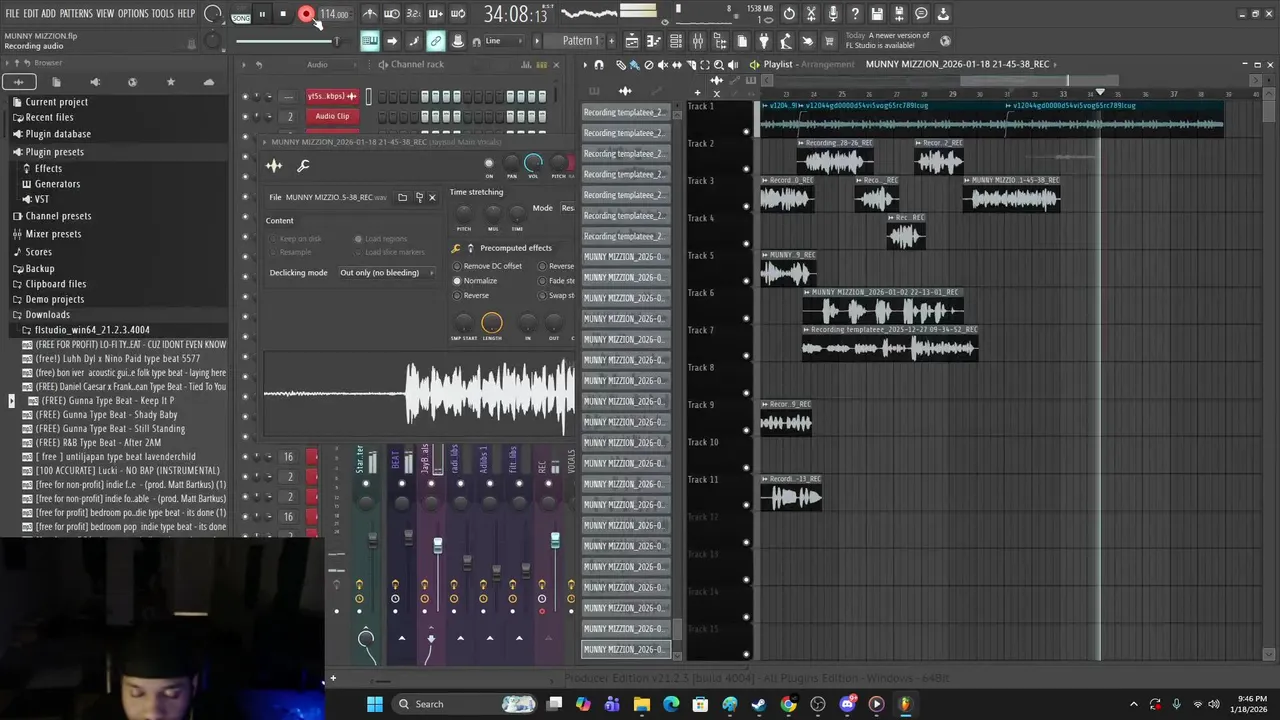Pause playback with the pause button

tap(262, 14)
